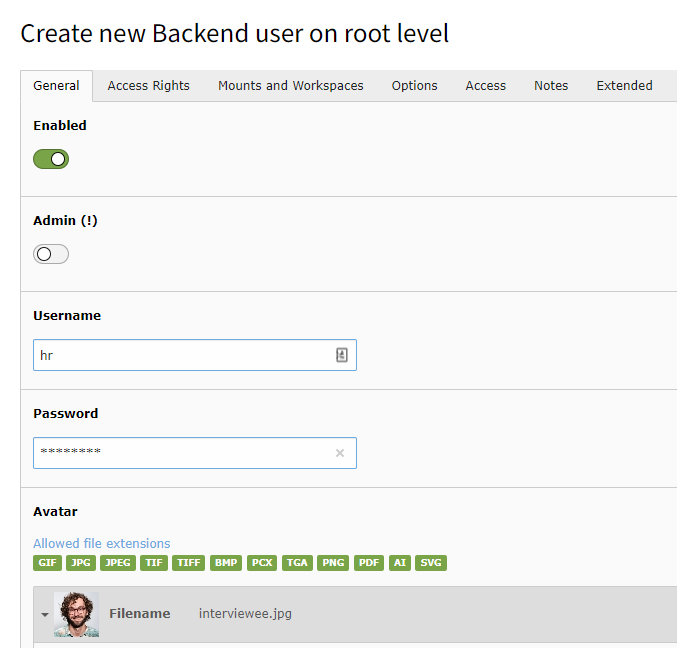Image resolution: width=677 pixels, height=648 pixels.
Task: Select the General tab
Action: point(56,85)
